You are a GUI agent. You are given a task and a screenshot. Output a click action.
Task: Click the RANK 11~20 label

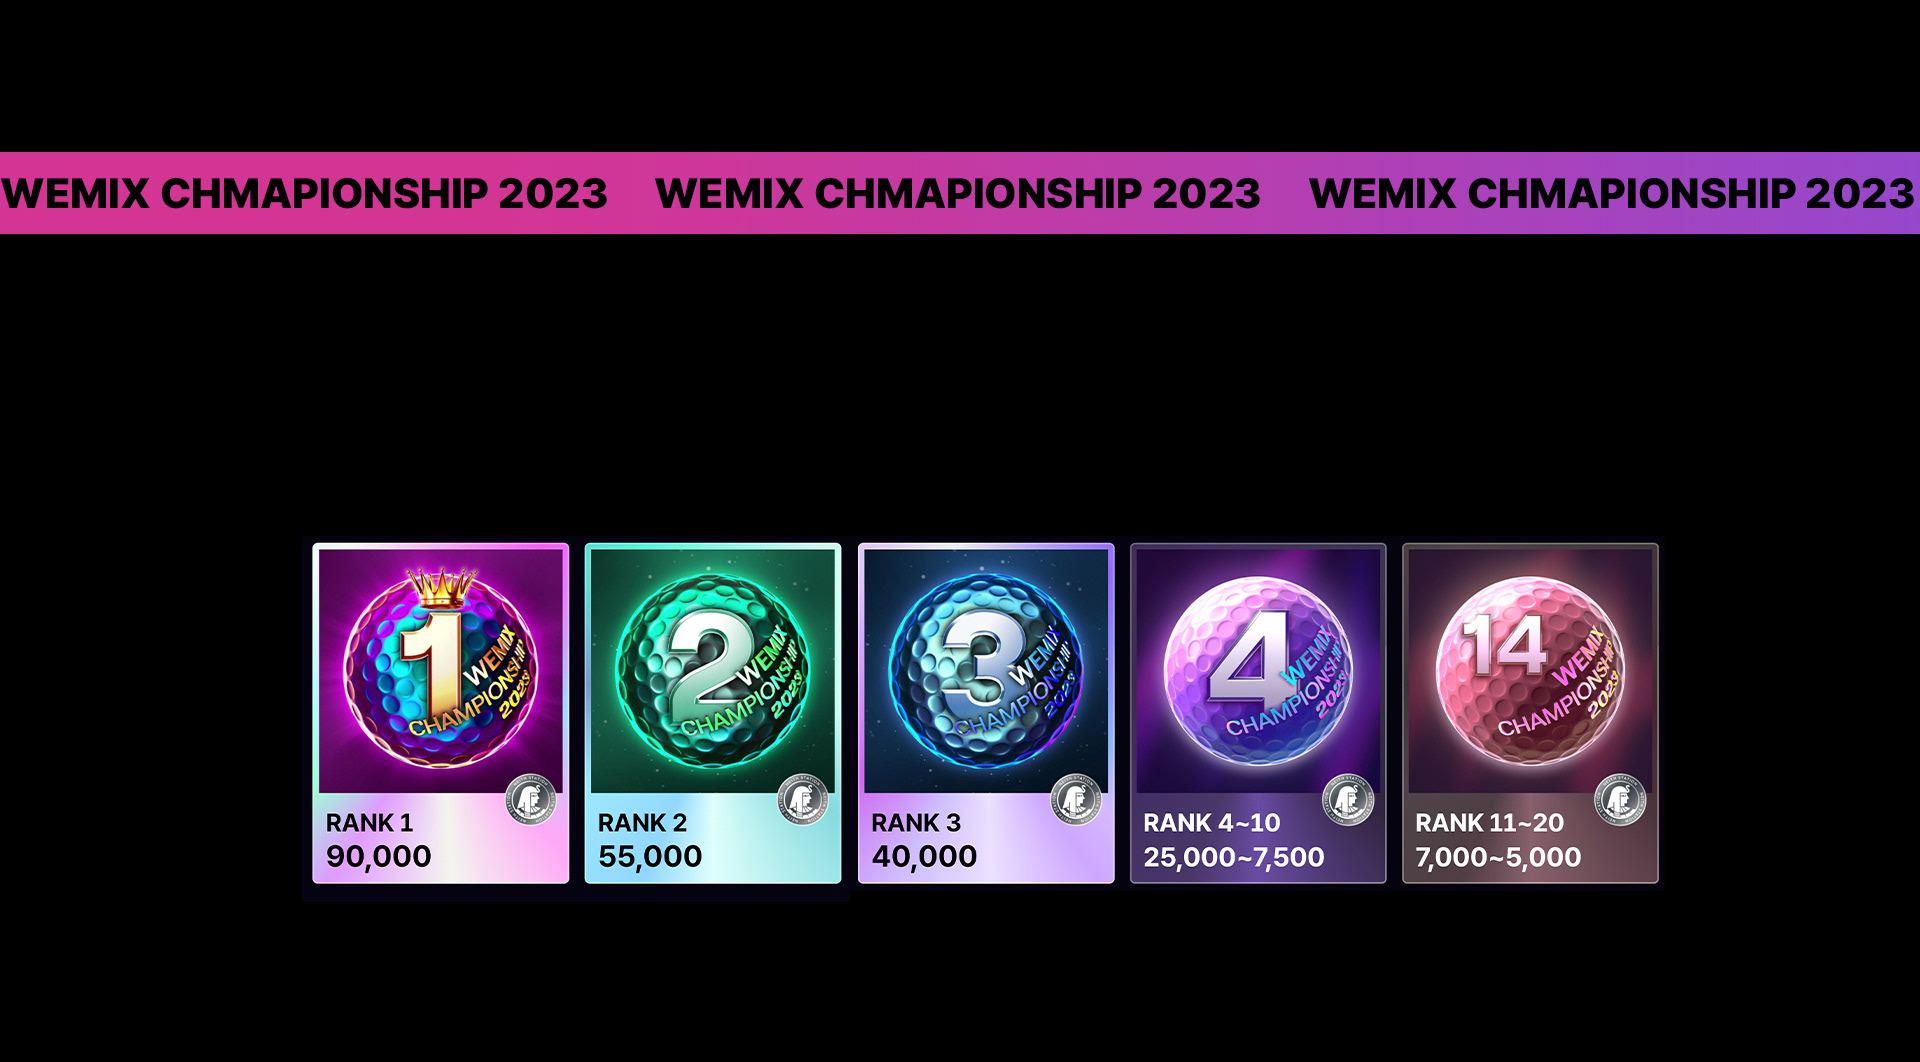tap(1489, 823)
